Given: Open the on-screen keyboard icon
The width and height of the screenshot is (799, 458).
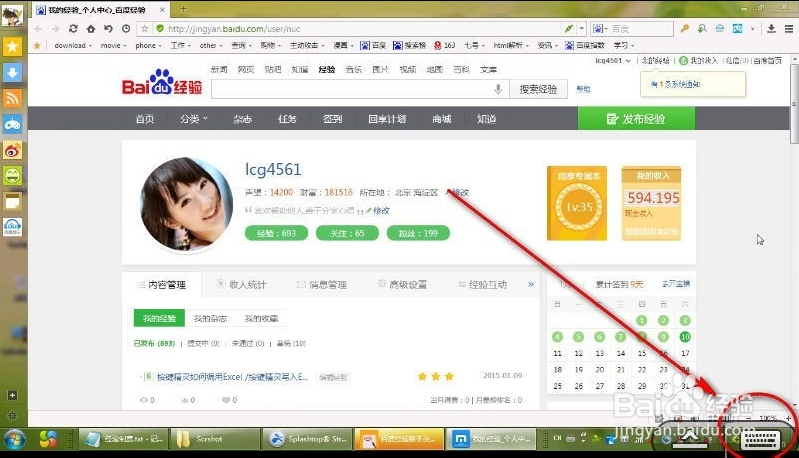Looking at the screenshot, I should pyautogui.click(x=760, y=439).
